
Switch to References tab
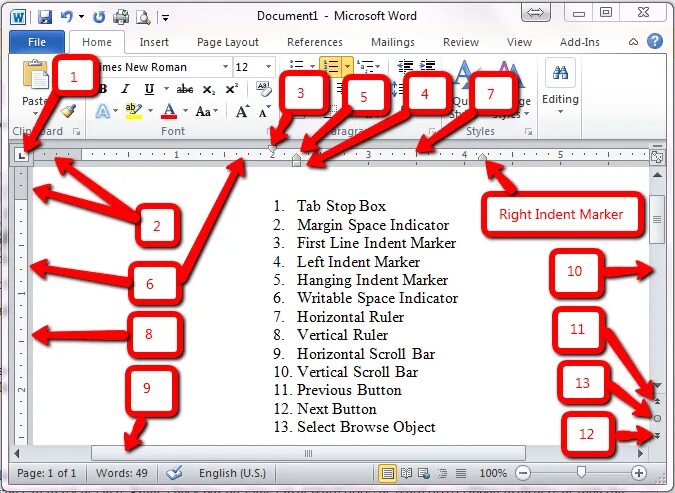pos(315,42)
